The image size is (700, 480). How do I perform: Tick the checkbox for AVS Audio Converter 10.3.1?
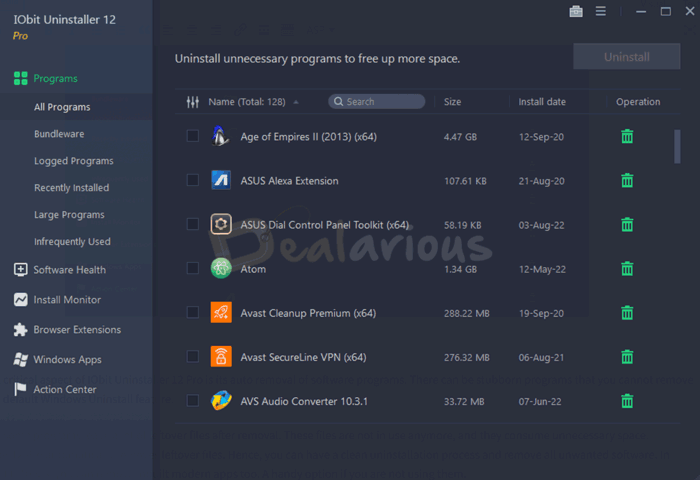click(193, 401)
